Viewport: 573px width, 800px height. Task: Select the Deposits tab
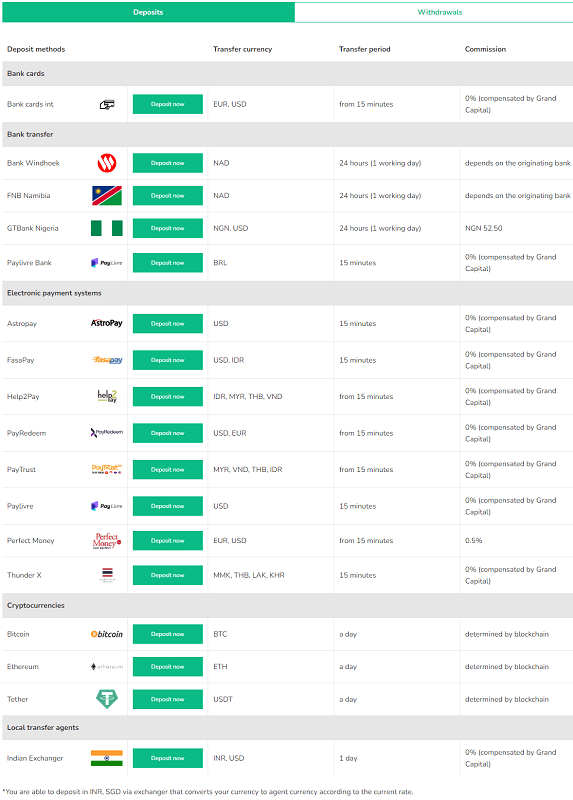[148, 12]
